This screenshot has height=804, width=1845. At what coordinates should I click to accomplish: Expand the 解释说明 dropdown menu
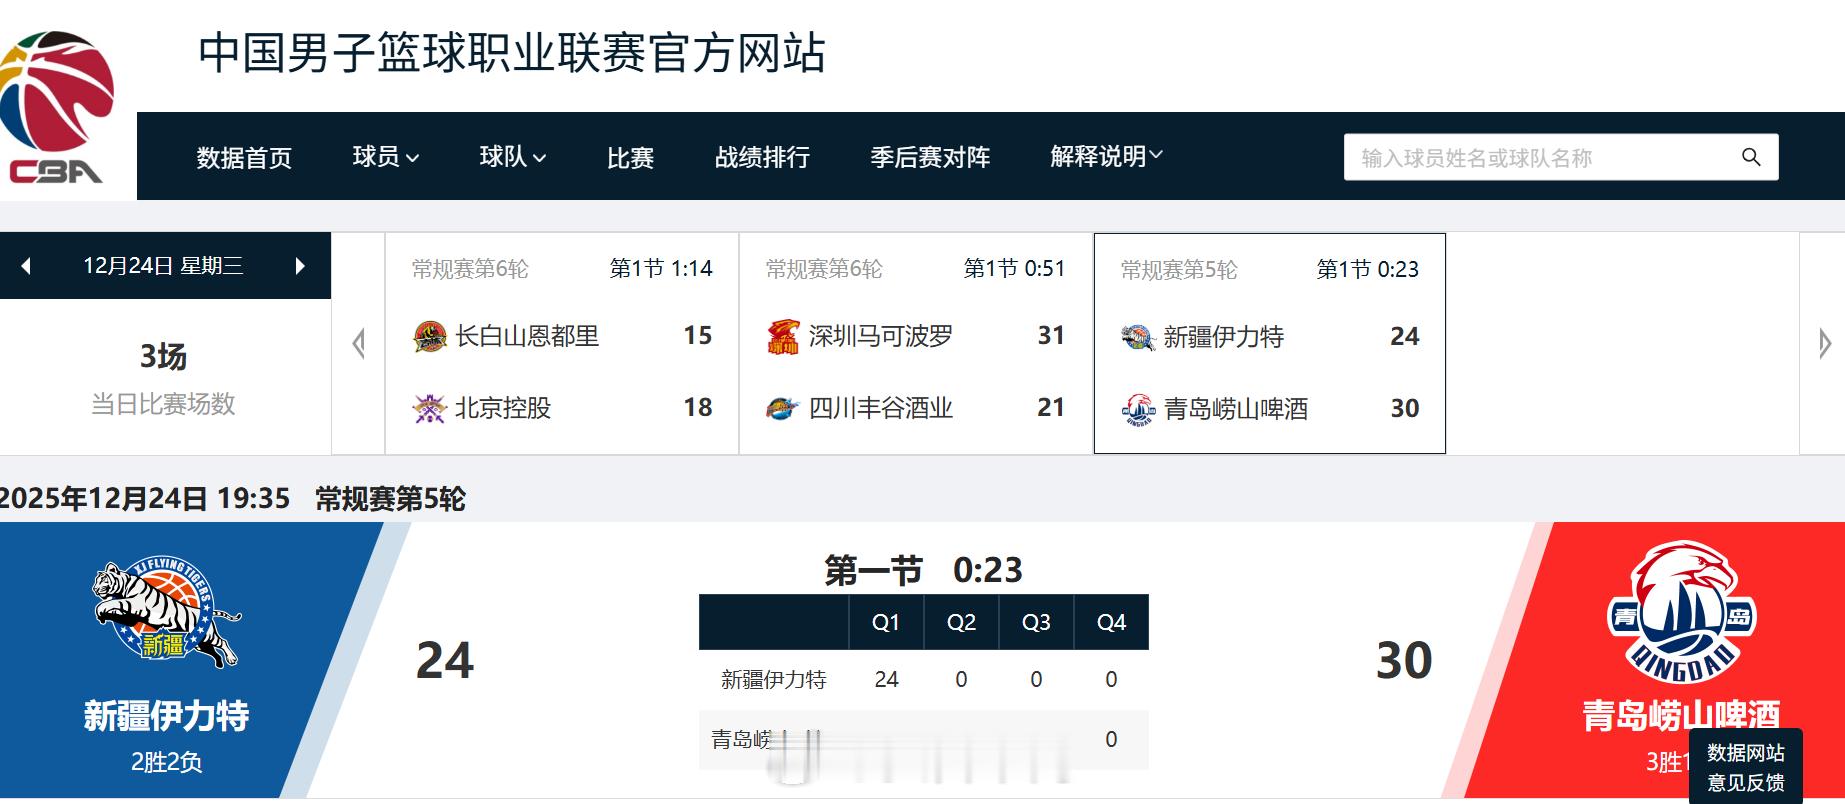click(1106, 157)
